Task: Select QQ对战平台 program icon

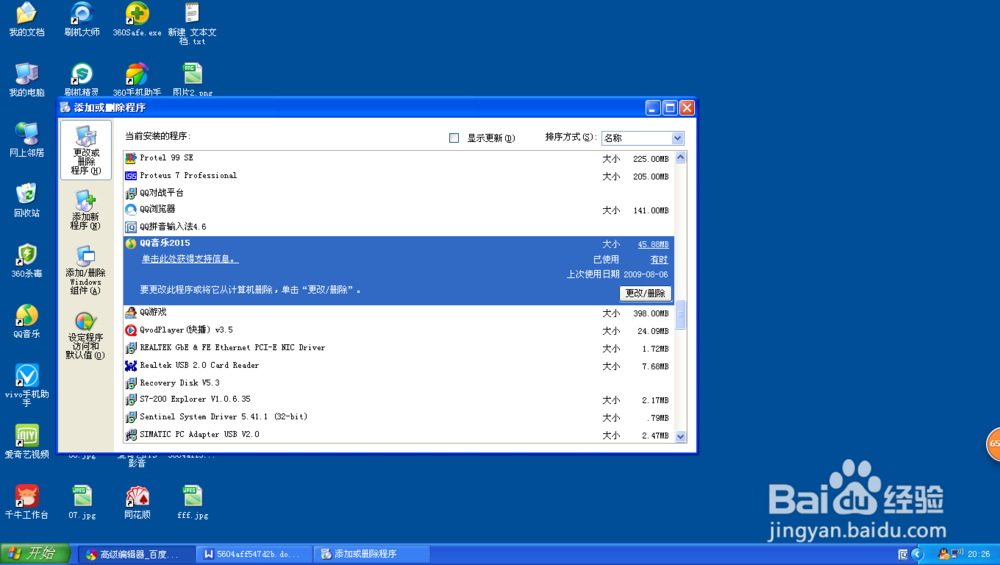Action: (131, 193)
